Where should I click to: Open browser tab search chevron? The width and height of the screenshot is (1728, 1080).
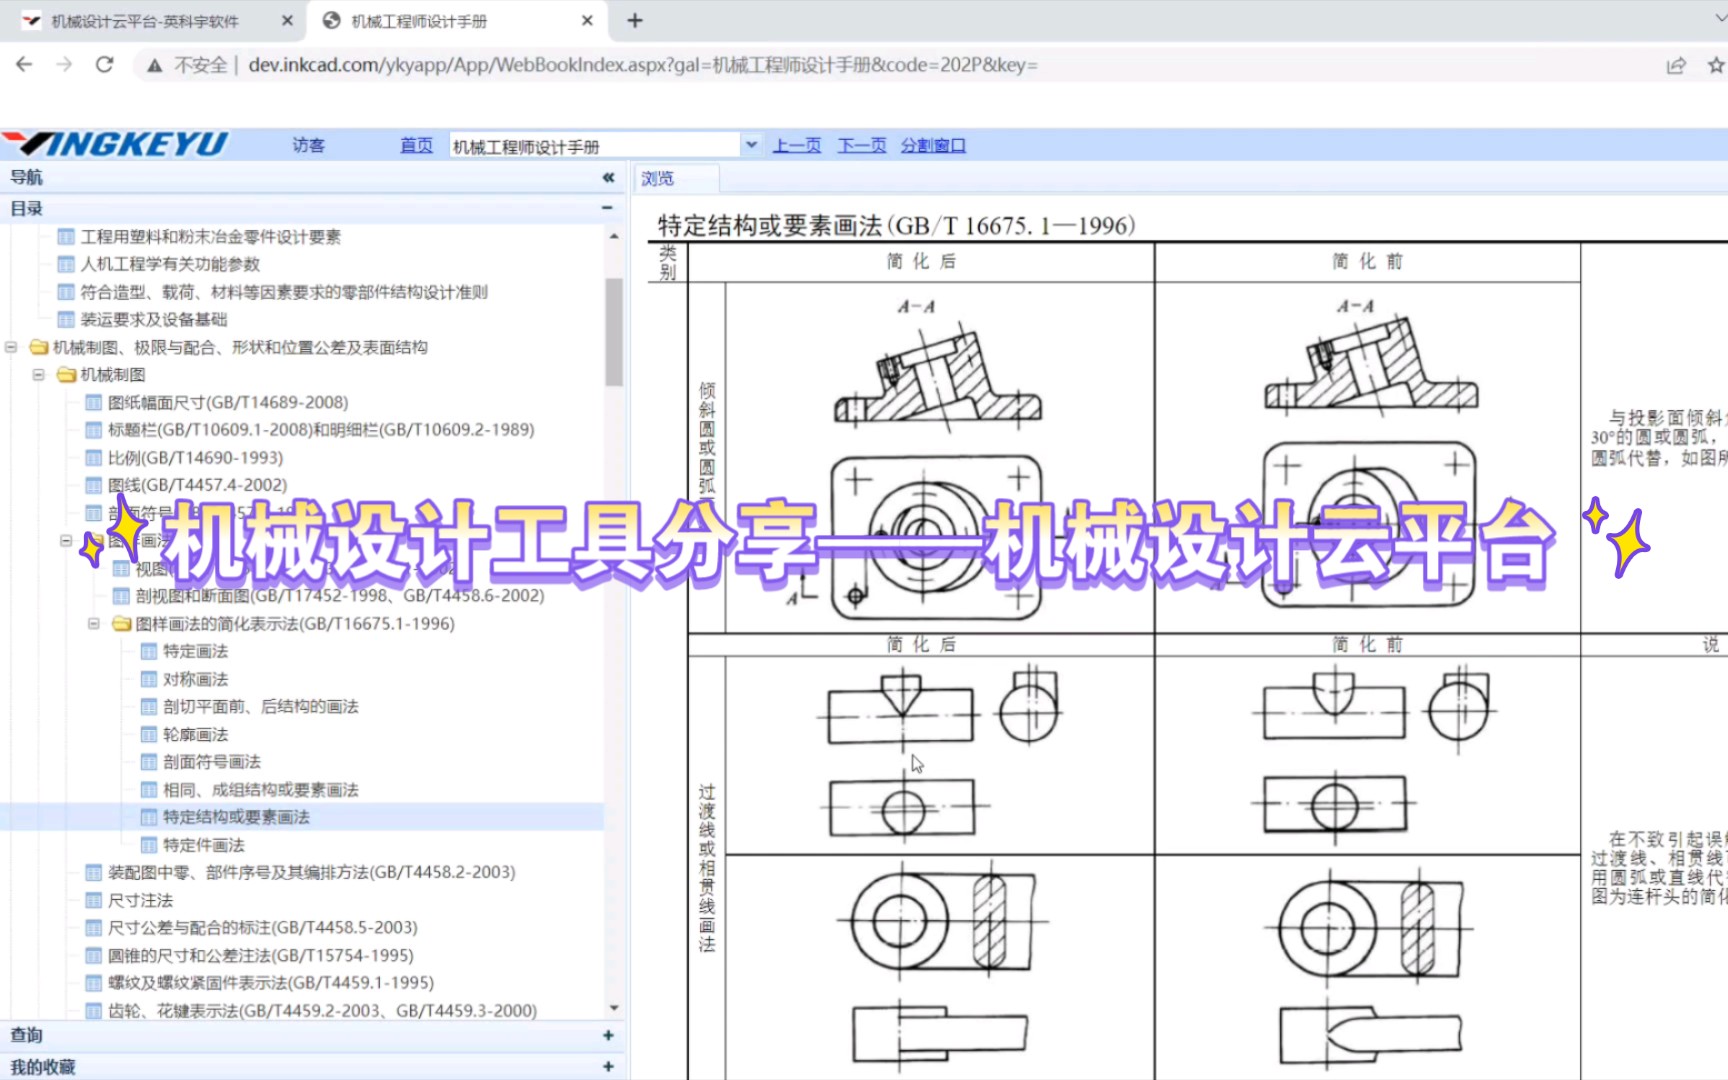pos(1720,20)
